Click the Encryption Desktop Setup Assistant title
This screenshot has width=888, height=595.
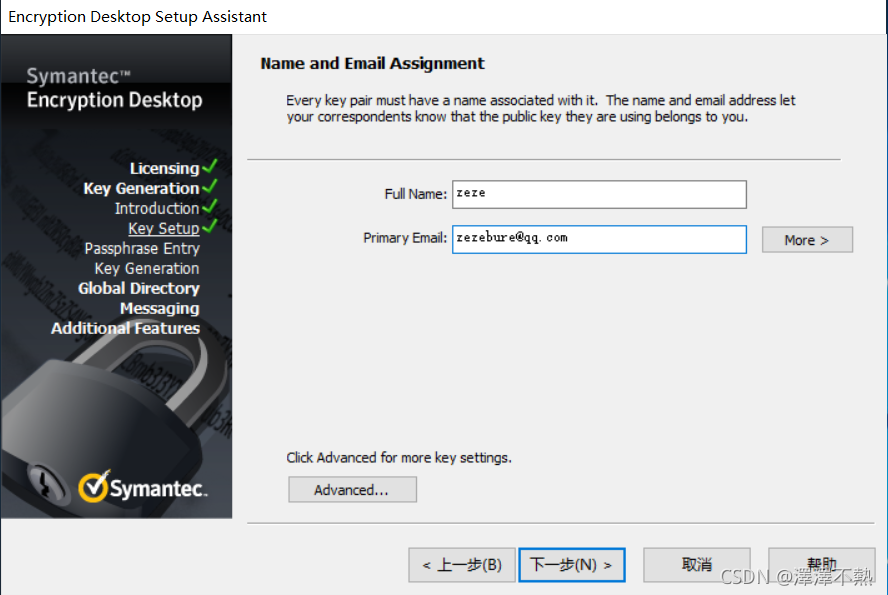(x=137, y=16)
